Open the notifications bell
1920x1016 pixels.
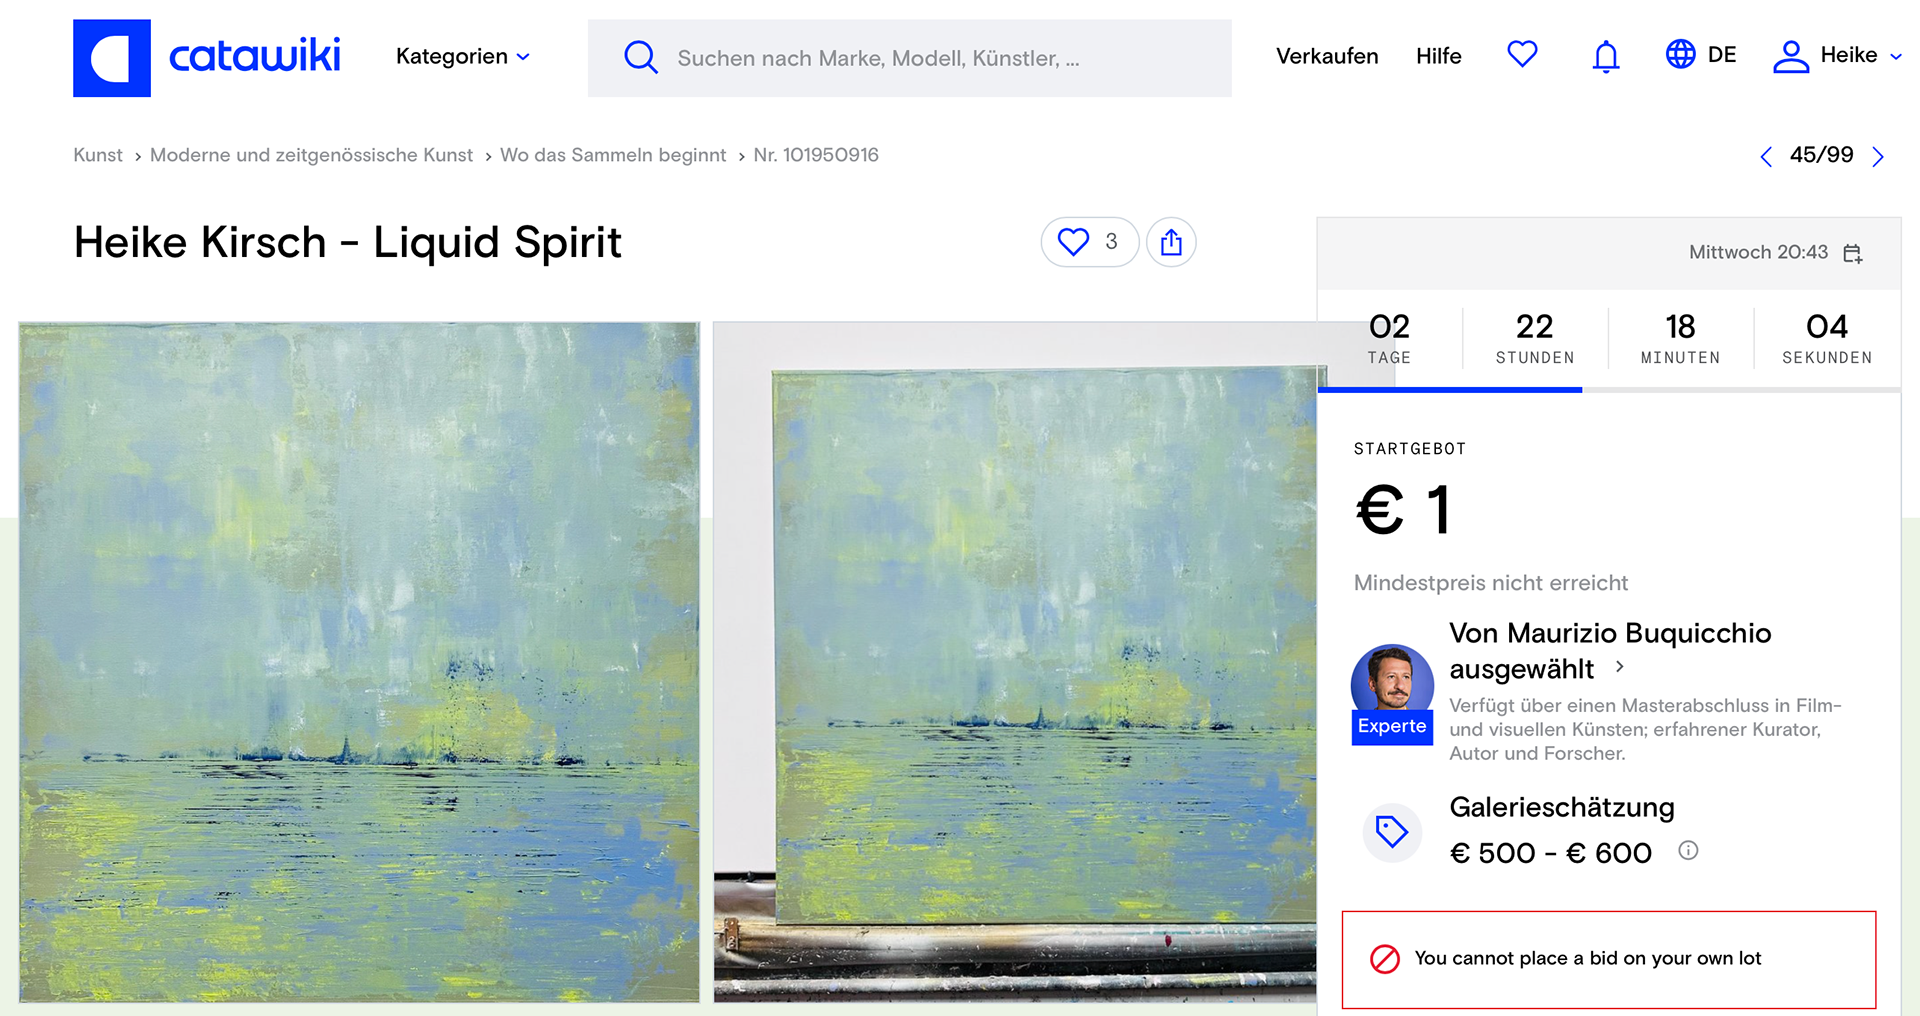pyautogui.click(x=1606, y=56)
